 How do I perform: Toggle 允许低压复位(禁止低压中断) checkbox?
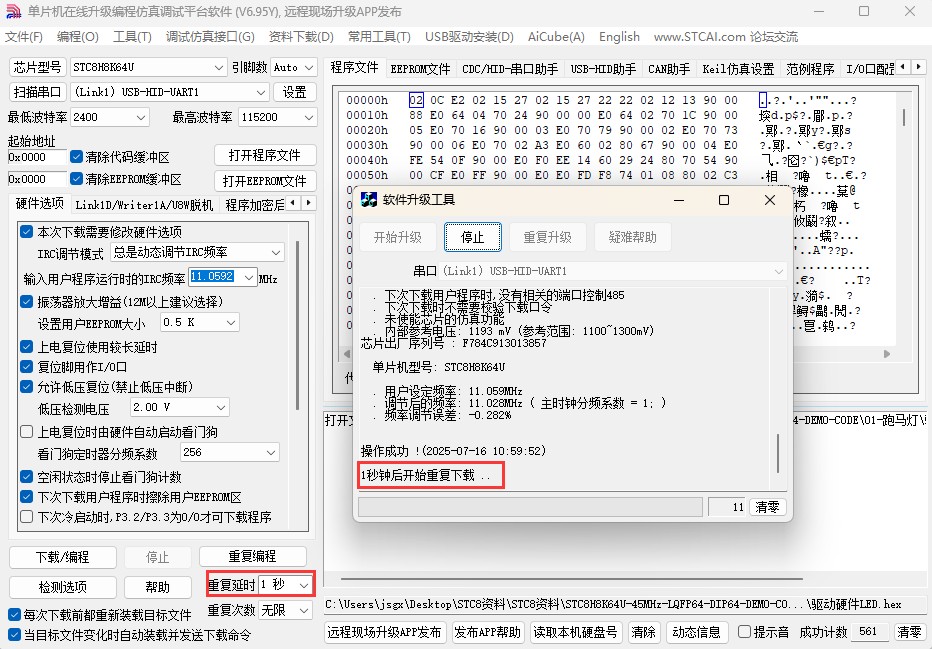point(26,387)
